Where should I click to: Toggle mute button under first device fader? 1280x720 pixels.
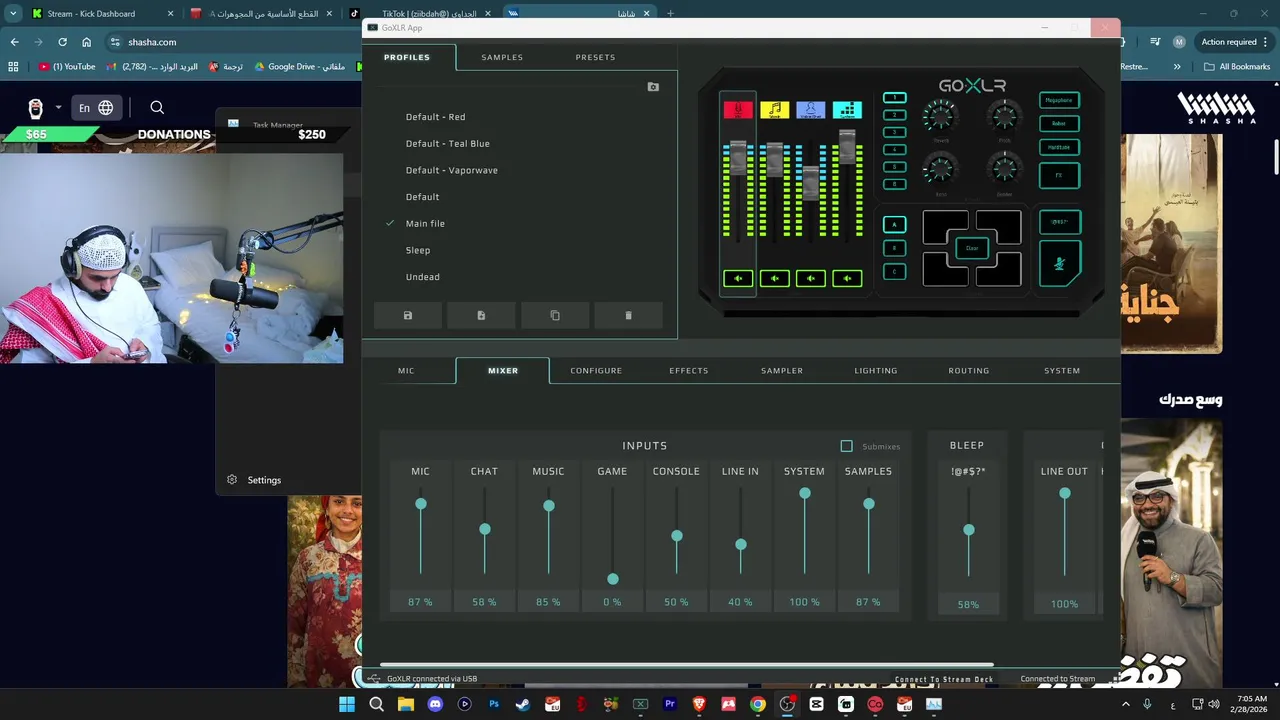click(x=738, y=279)
